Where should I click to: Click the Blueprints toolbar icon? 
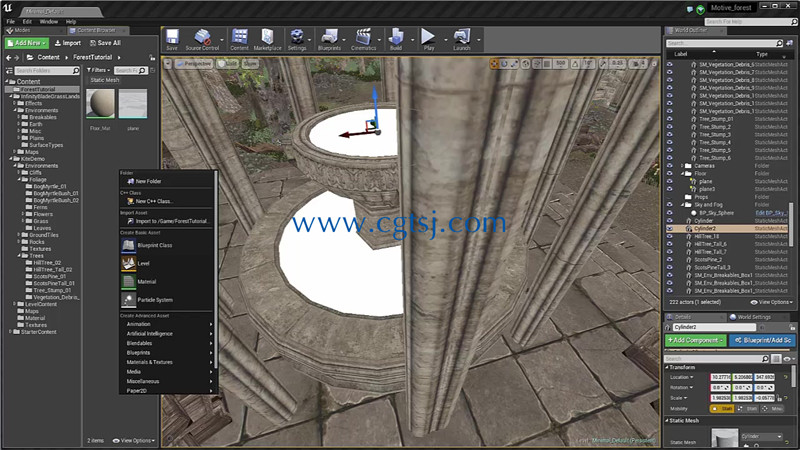[329, 39]
